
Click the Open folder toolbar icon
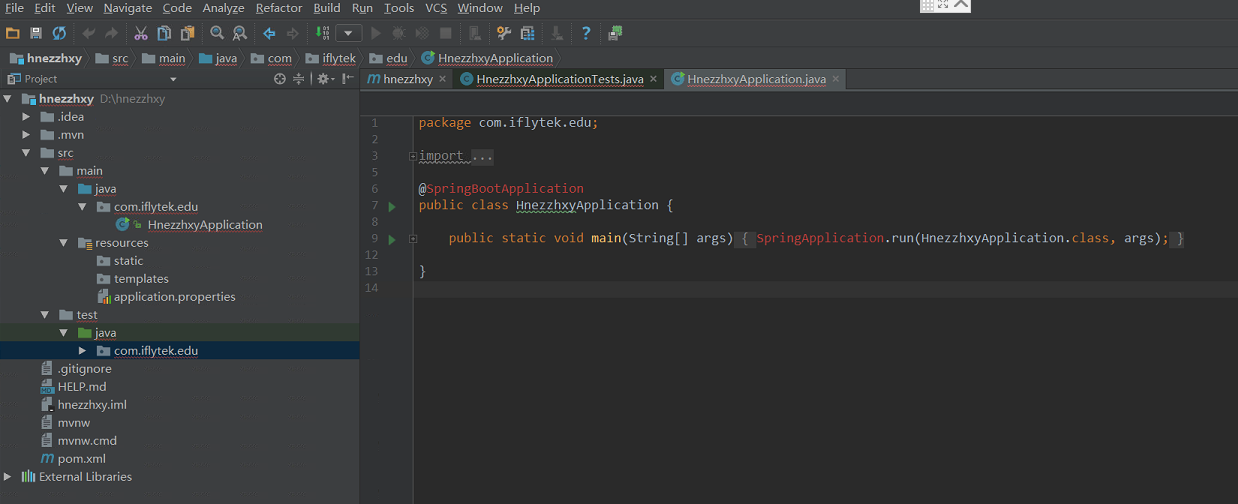point(13,33)
